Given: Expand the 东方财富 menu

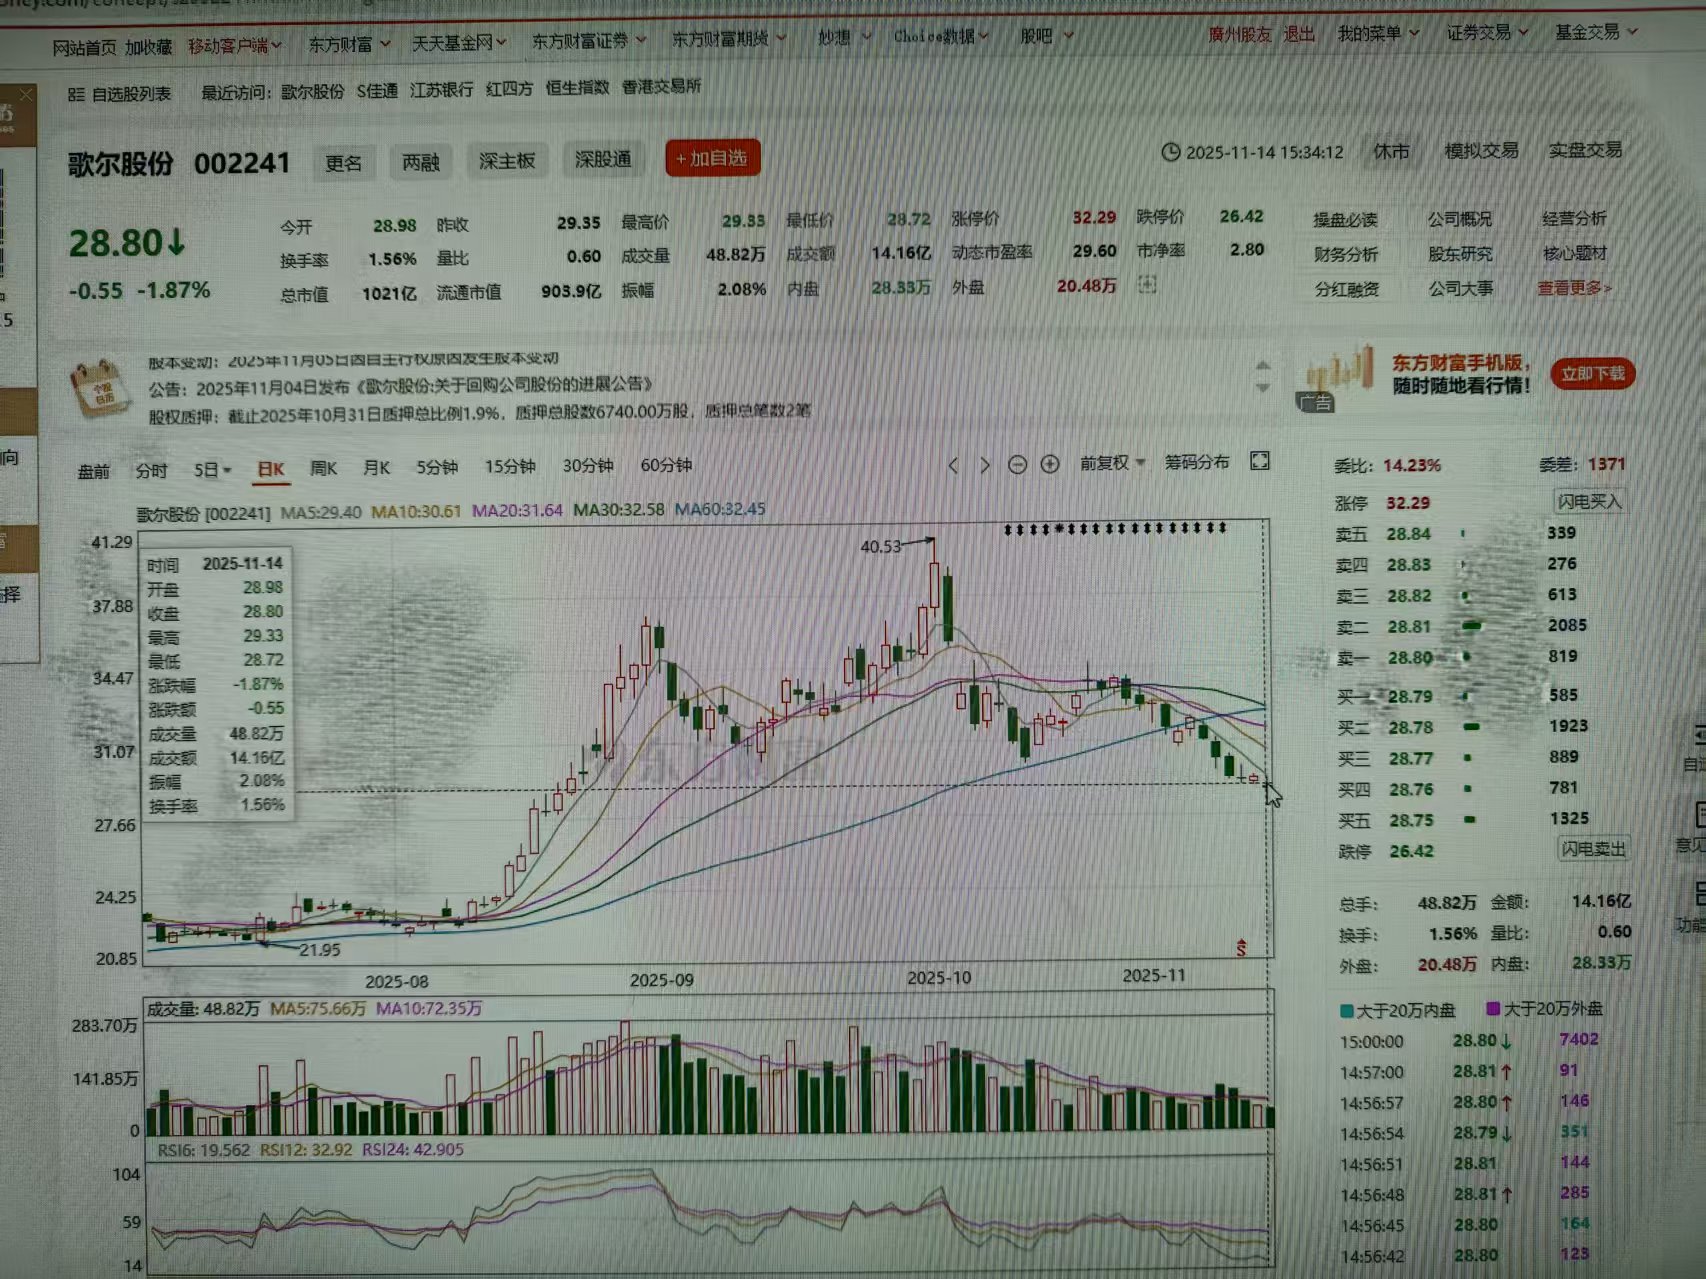Looking at the screenshot, I should (x=349, y=44).
